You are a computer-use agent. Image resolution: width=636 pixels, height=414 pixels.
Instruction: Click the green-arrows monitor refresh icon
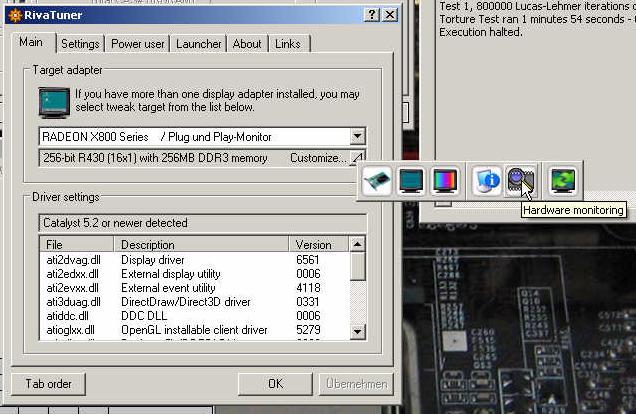click(563, 180)
